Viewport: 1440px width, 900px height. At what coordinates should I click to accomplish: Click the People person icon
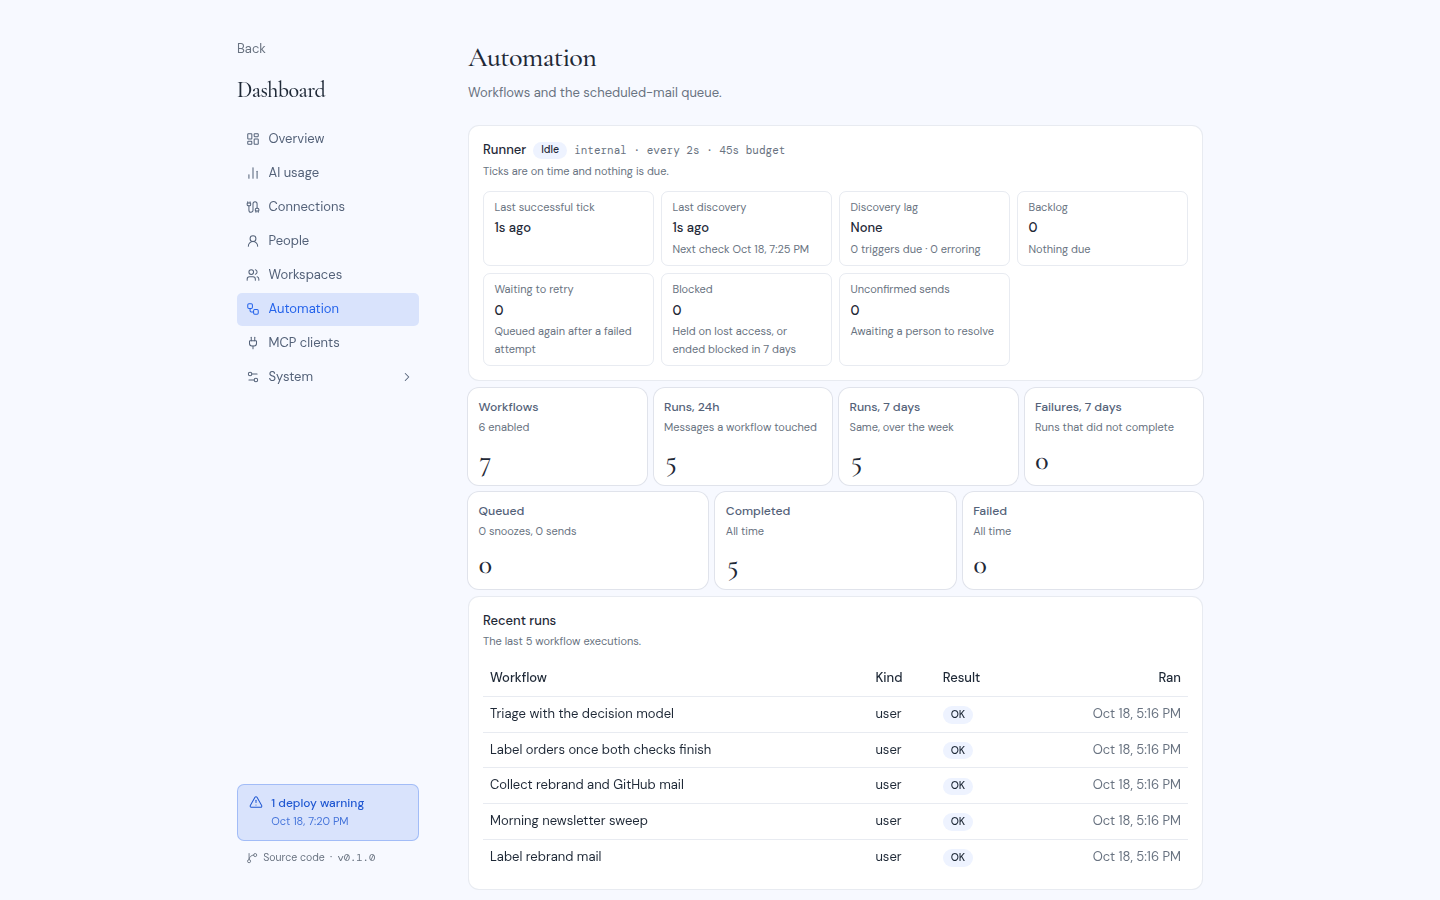click(x=253, y=241)
